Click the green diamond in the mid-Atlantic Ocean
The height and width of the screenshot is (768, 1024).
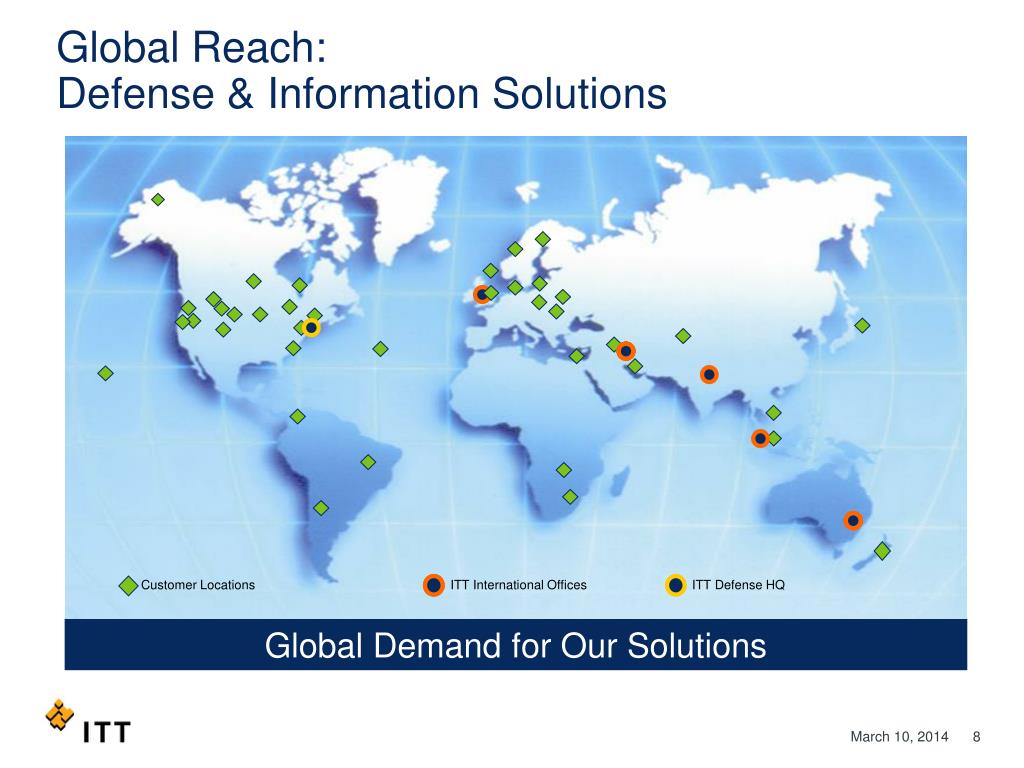380,349
